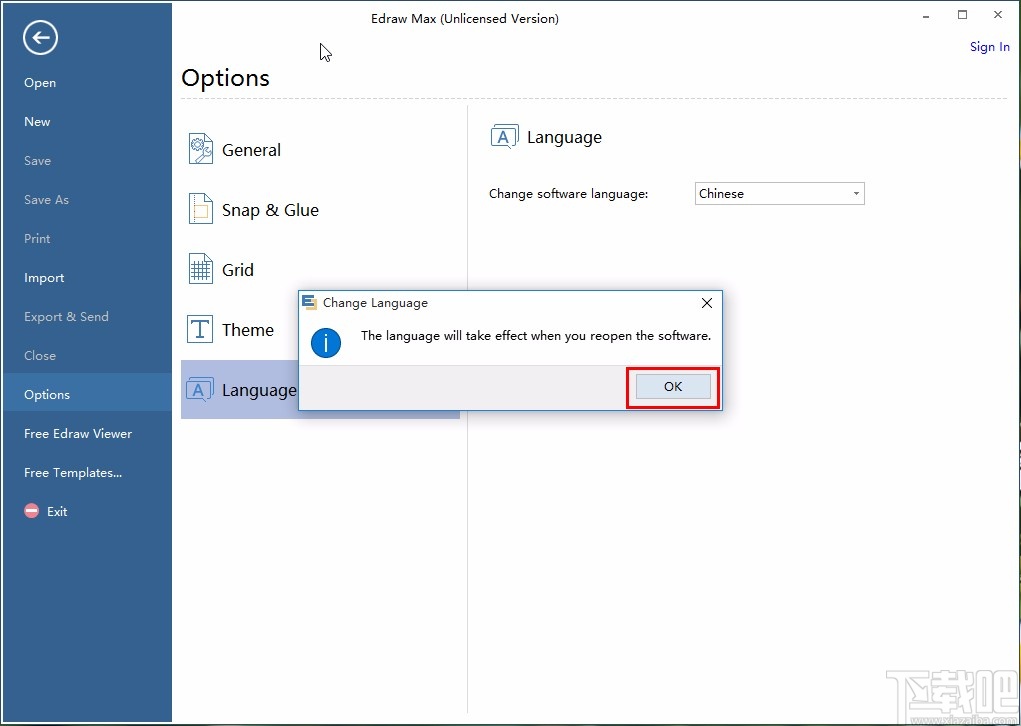This screenshot has width=1021, height=726.
Task: Choose Print in the sidebar
Action: (37, 239)
